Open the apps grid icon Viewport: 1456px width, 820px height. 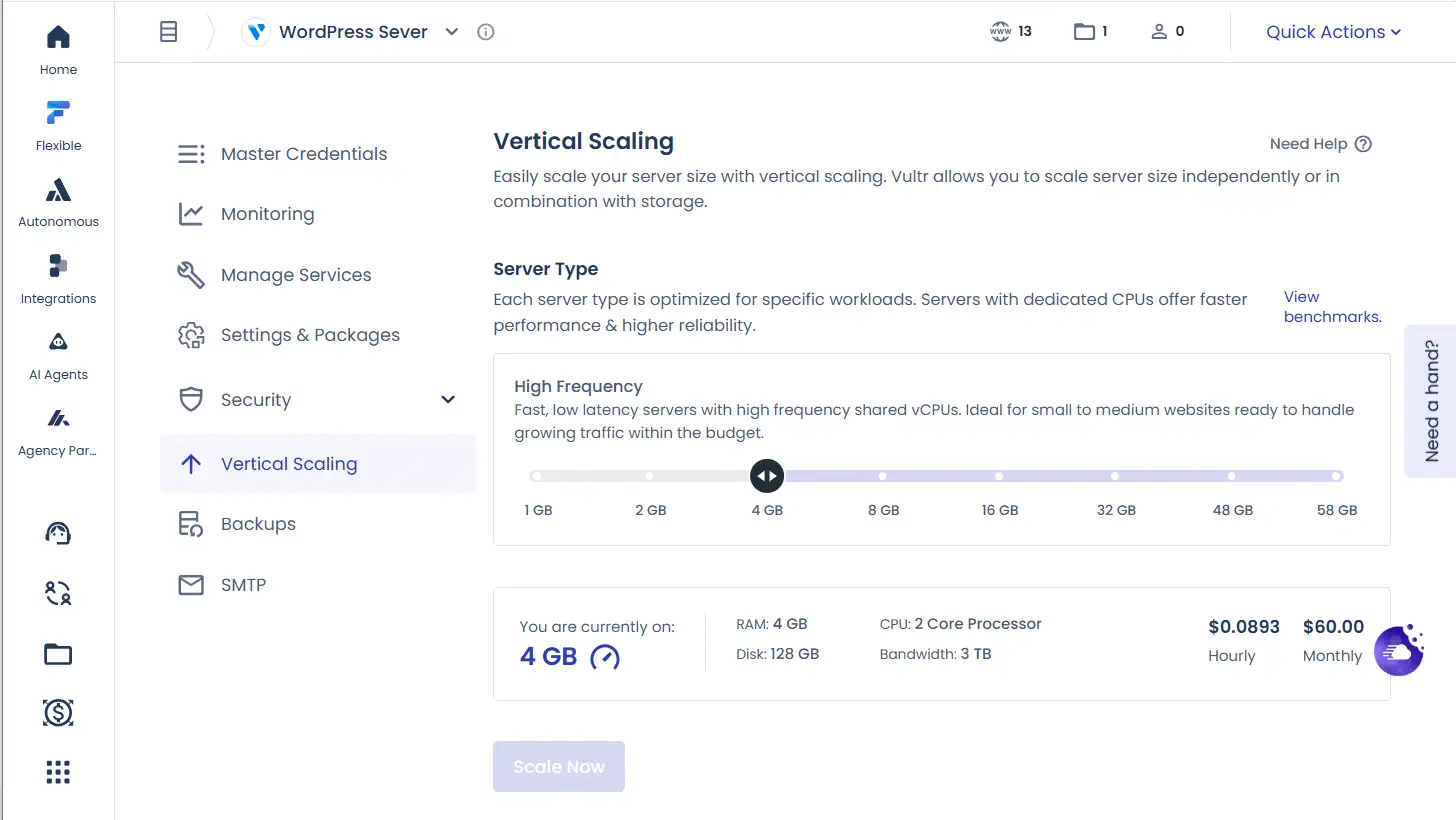click(x=58, y=772)
